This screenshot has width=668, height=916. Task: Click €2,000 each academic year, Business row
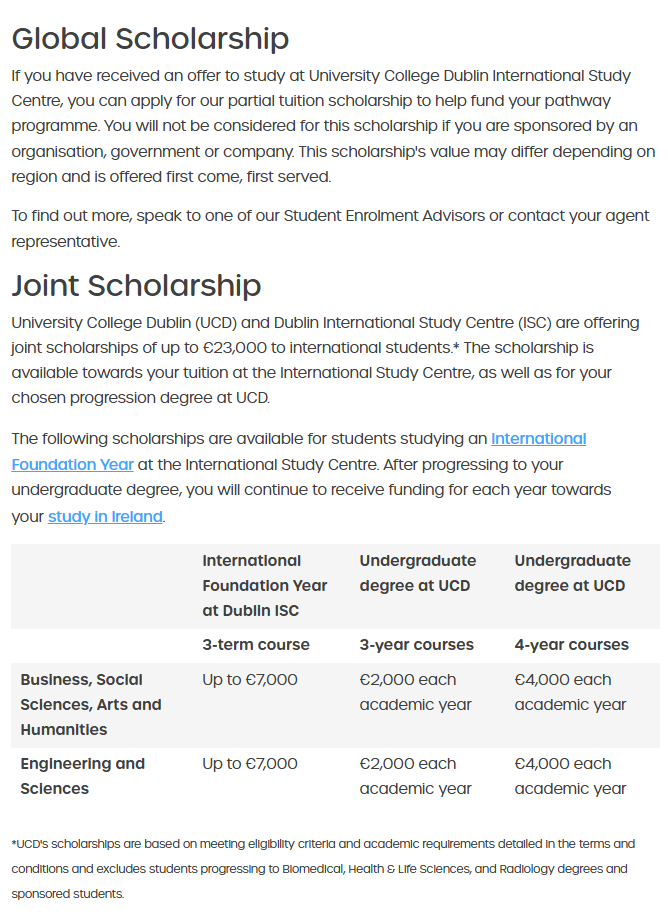(x=416, y=692)
